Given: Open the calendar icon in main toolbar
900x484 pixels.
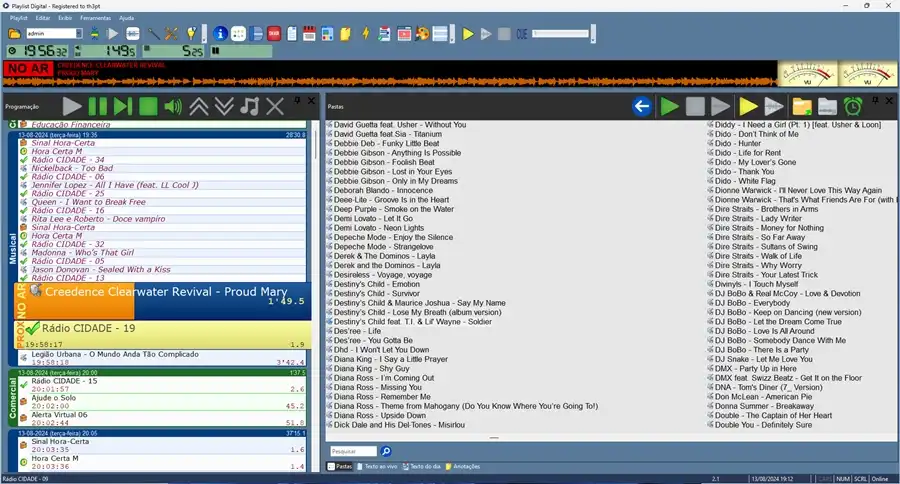Looking at the screenshot, I should 309,34.
